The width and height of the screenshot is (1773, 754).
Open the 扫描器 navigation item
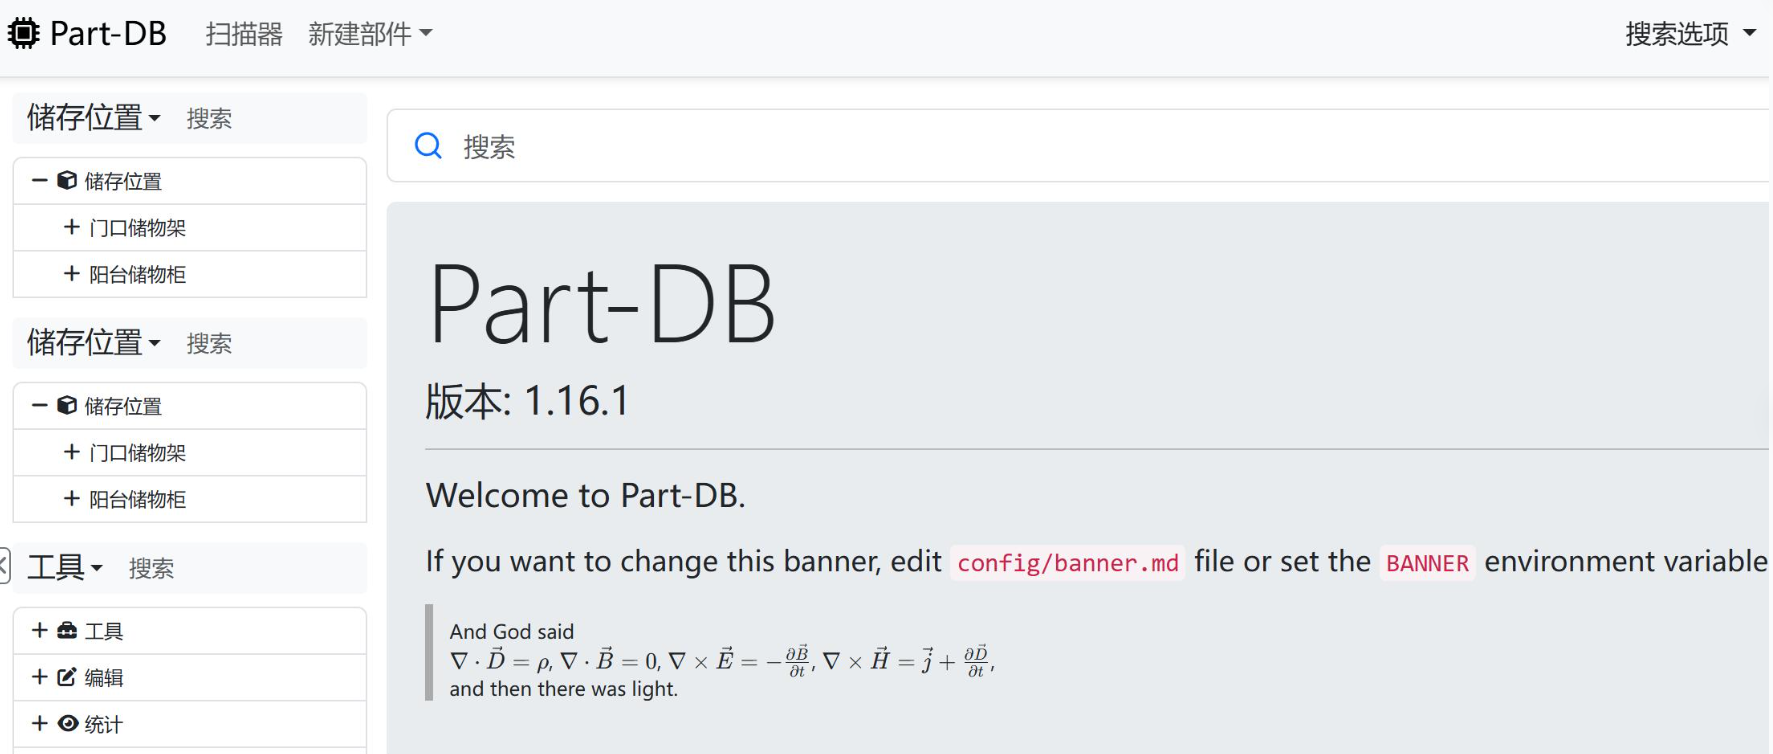point(244,34)
